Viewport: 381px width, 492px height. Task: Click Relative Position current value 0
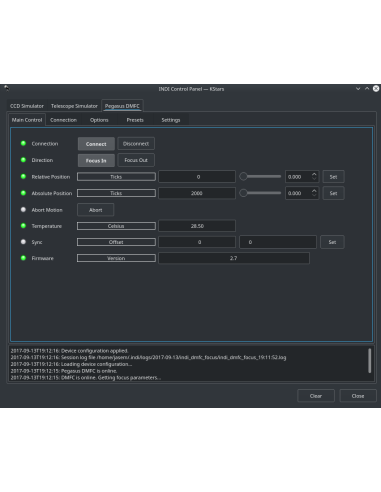point(197,177)
